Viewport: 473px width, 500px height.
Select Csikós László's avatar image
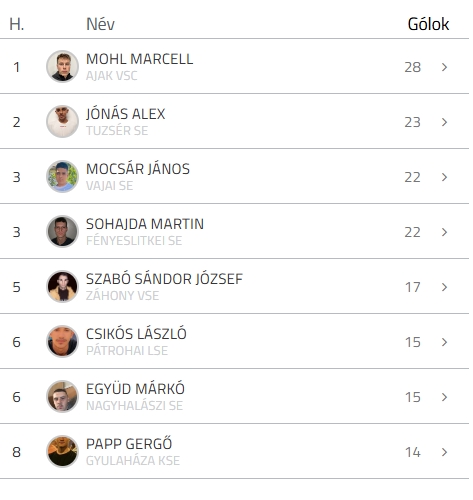(62, 341)
